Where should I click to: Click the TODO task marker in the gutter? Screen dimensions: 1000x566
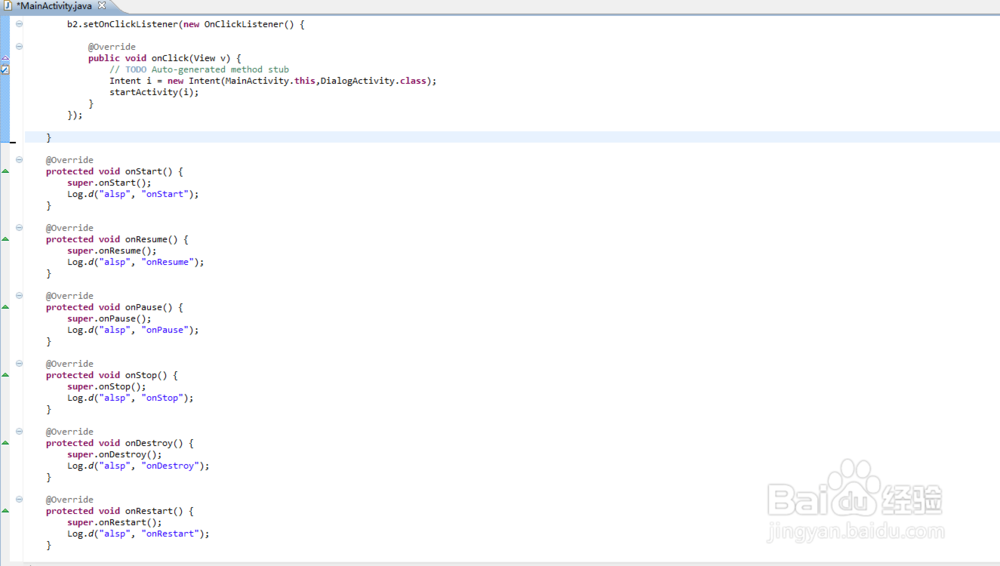5,70
